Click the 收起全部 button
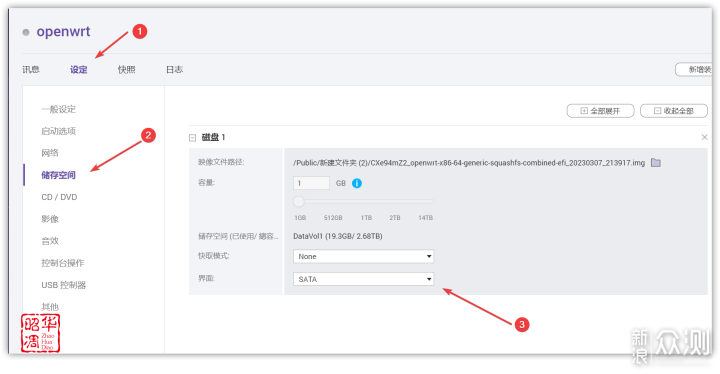The height and width of the screenshot is (374, 720). pyautogui.click(x=674, y=111)
